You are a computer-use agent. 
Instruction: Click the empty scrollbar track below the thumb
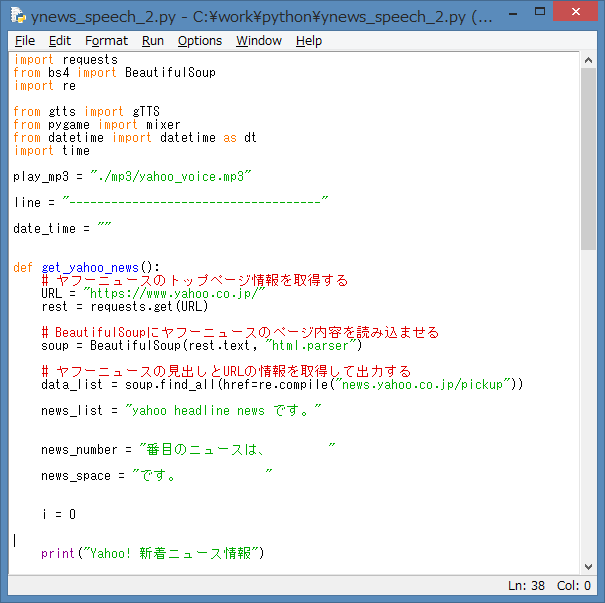click(588, 400)
